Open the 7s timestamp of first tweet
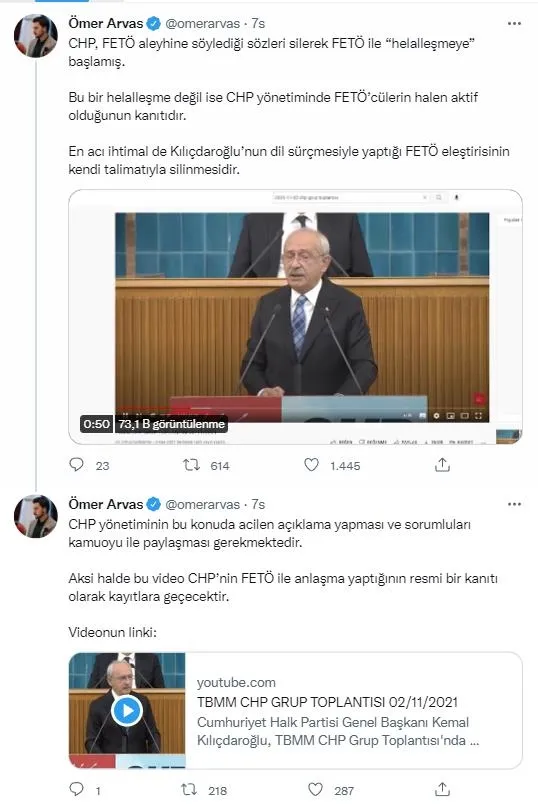The height and width of the screenshot is (806, 538). tap(258, 24)
